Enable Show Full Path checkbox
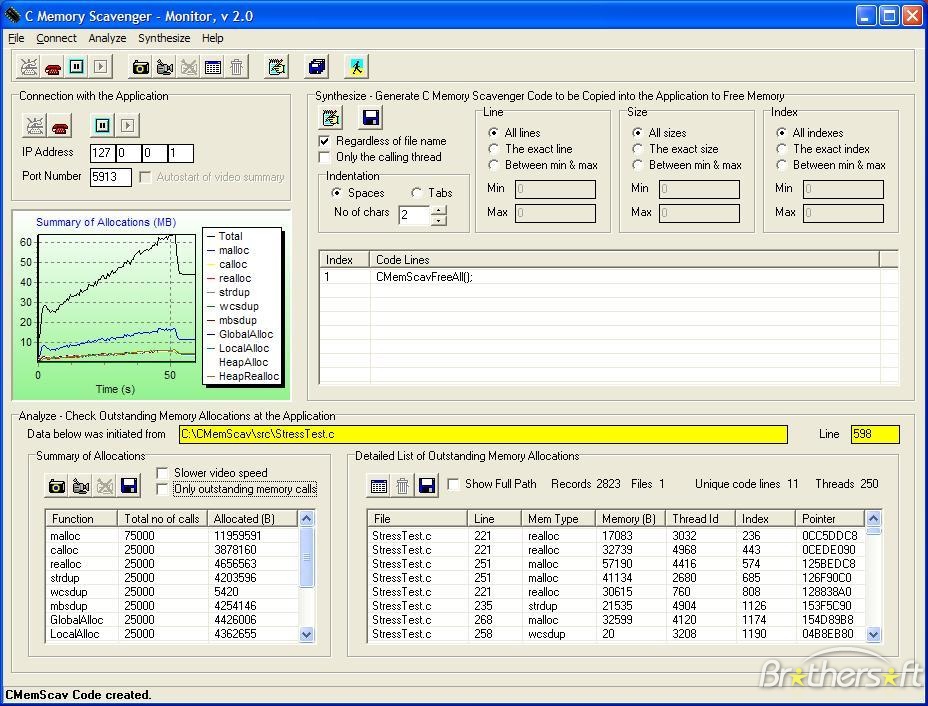 453,484
